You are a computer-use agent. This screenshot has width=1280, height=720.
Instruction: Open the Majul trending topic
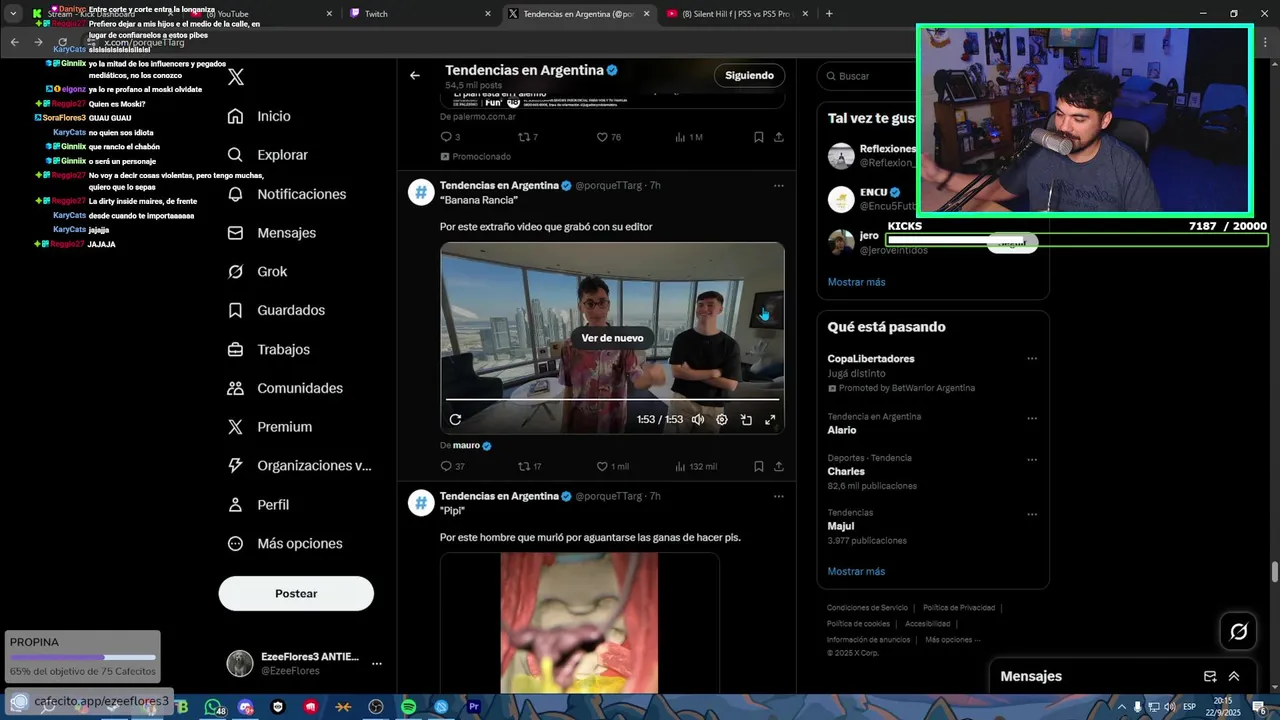tap(841, 526)
